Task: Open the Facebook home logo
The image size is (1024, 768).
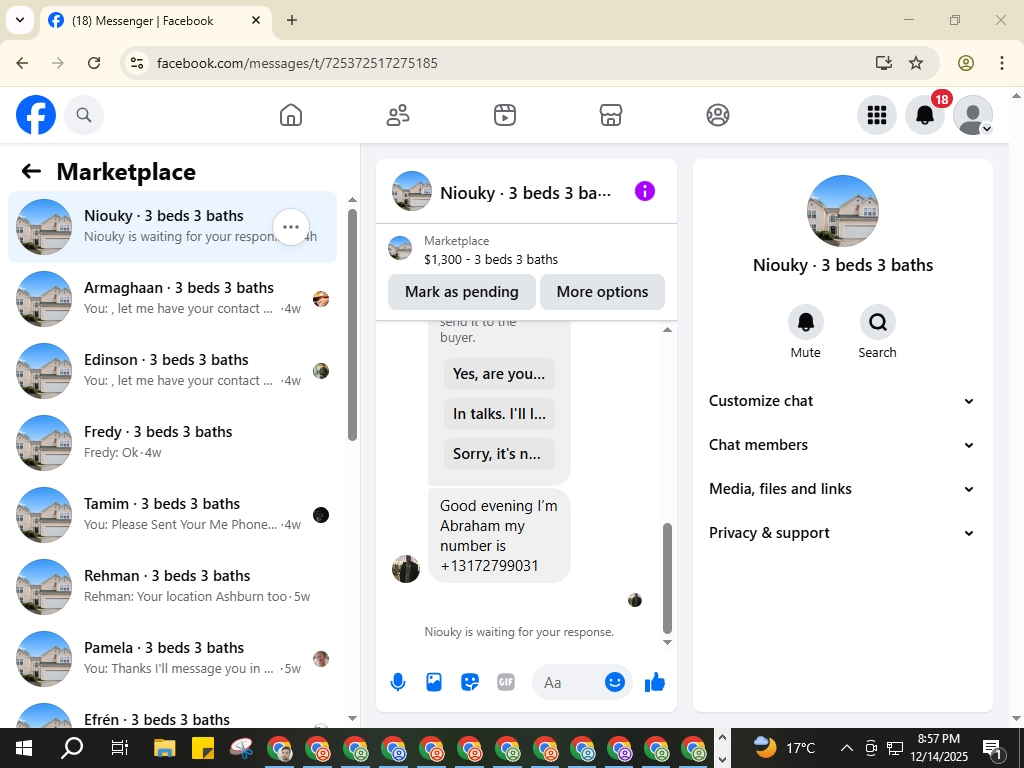Action: coord(36,115)
